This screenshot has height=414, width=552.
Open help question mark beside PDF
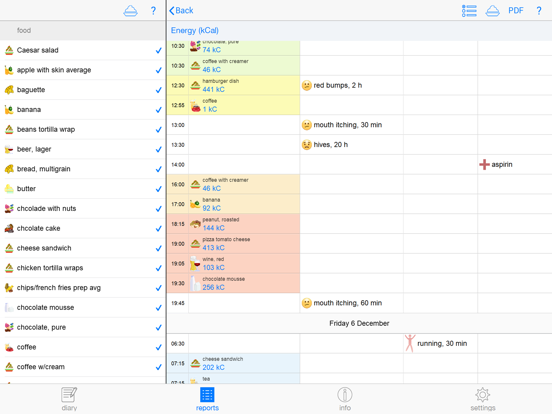539,11
